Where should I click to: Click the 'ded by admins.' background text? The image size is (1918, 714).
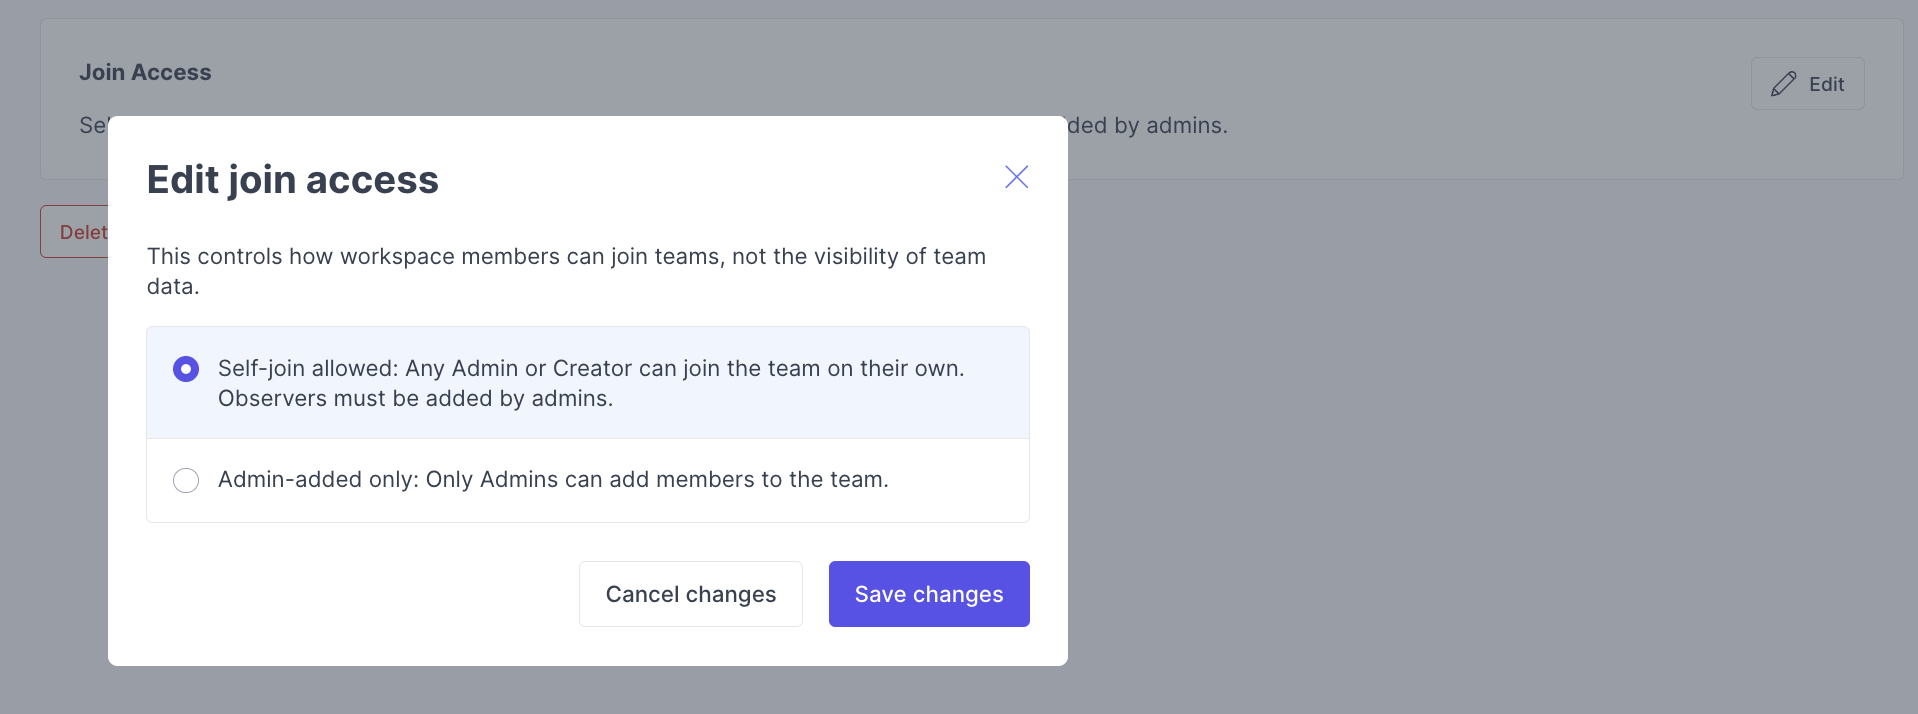point(1147,126)
